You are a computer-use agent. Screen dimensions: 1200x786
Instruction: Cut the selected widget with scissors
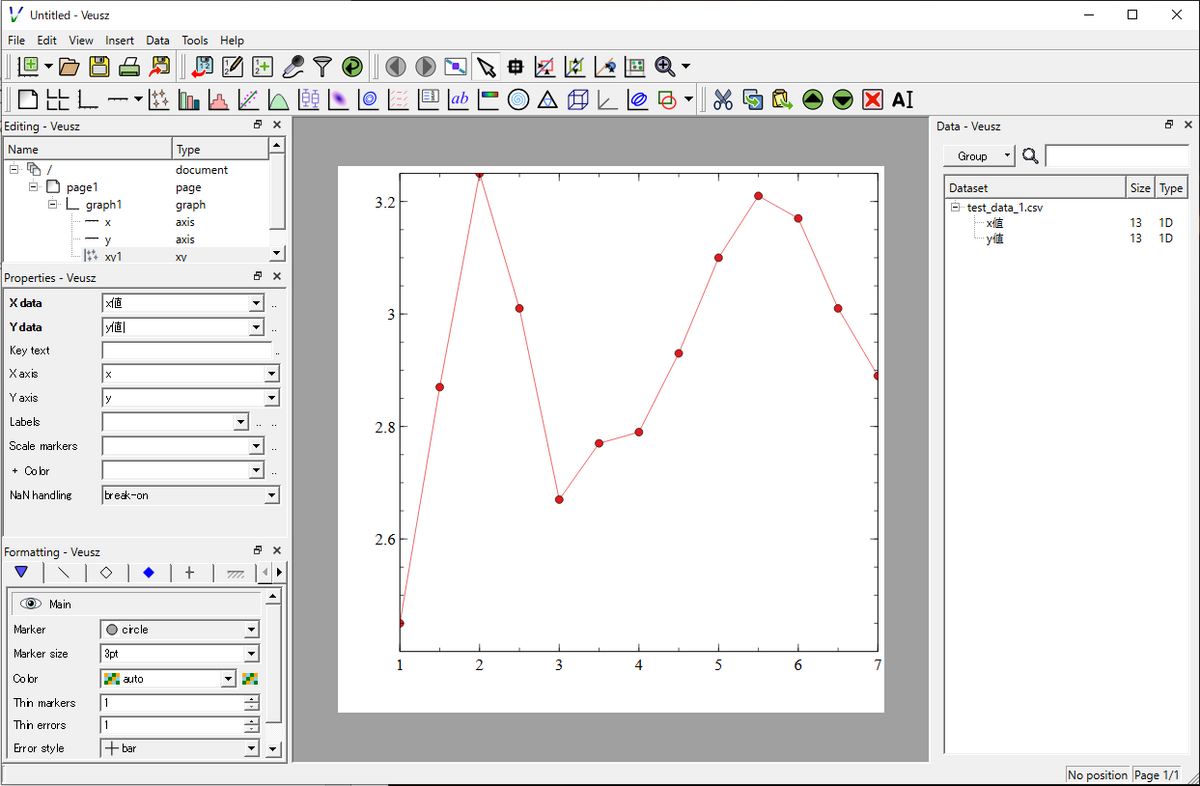pos(723,99)
